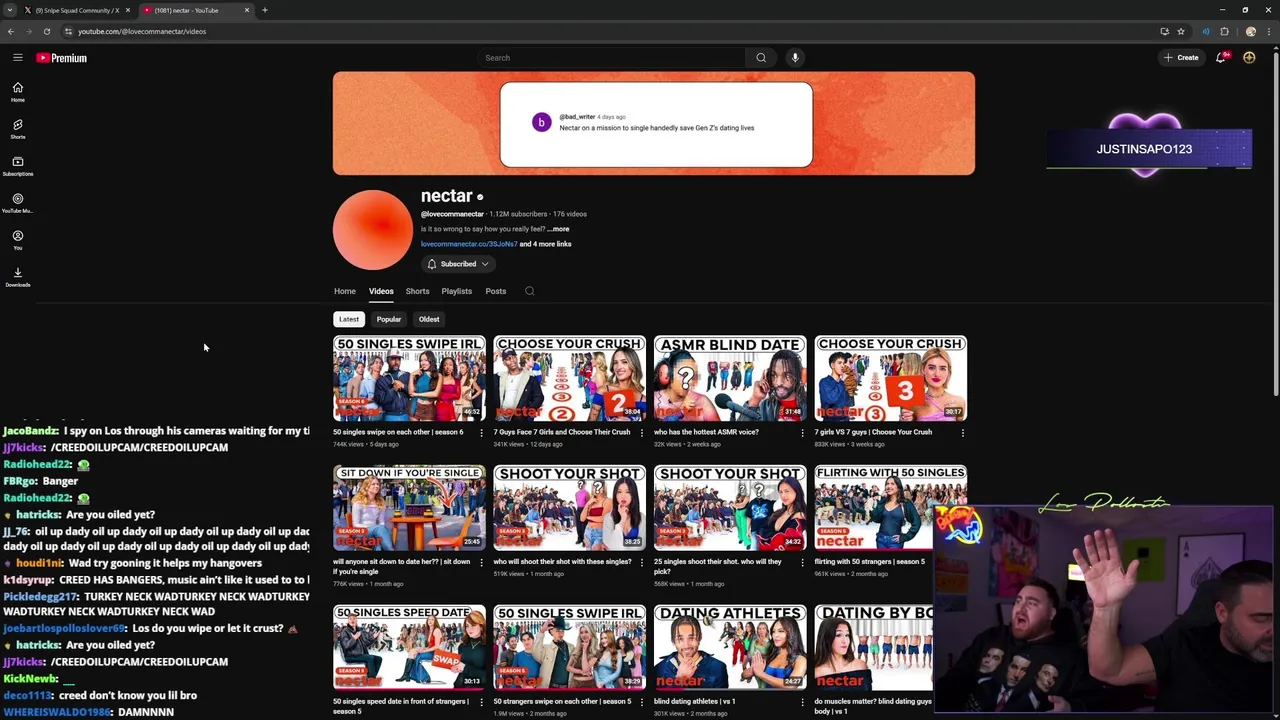Image resolution: width=1280 pixels, height=720 pixels.
Task: Select the Videos tab
Action: tap(381, 291)
